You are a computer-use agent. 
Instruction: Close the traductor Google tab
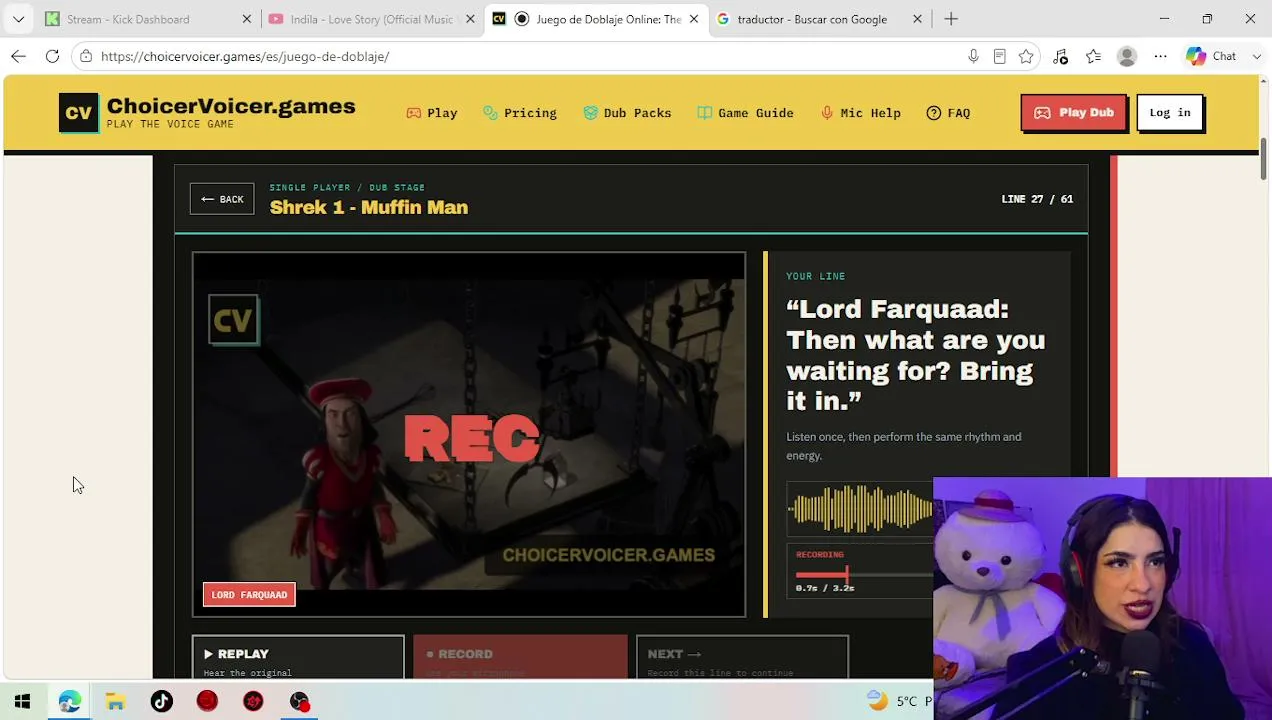click(x=917, y=19)
